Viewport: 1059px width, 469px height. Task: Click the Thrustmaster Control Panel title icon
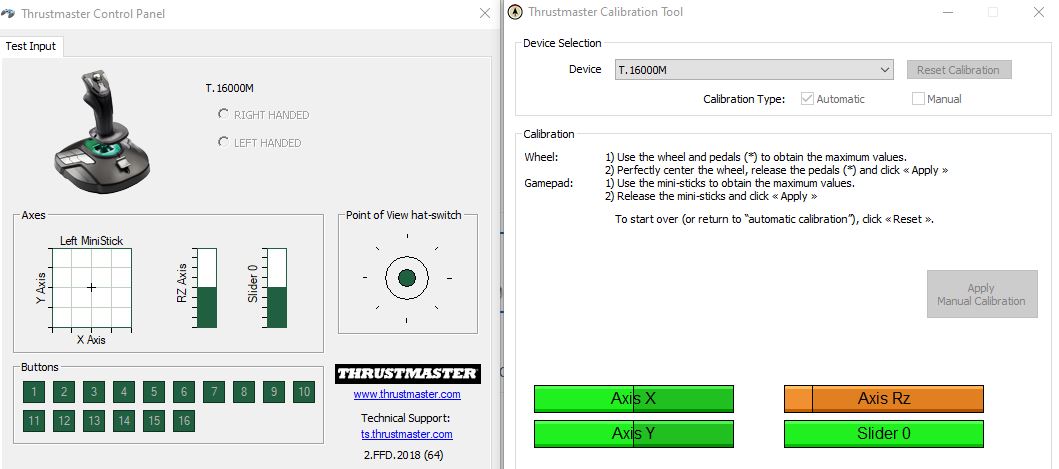click(x=8, y=14)
